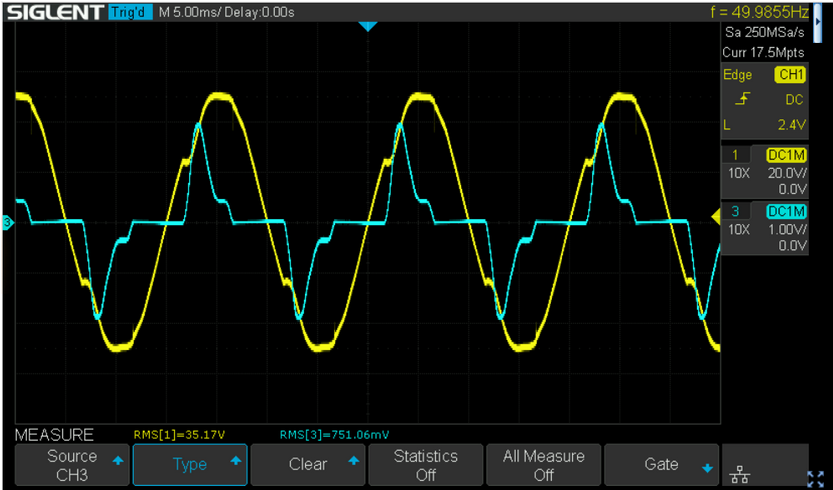Image resolution: width=833 pixels, height=490 pixels.
Task: Select the channel 3 number box
Action: point(736,211)
